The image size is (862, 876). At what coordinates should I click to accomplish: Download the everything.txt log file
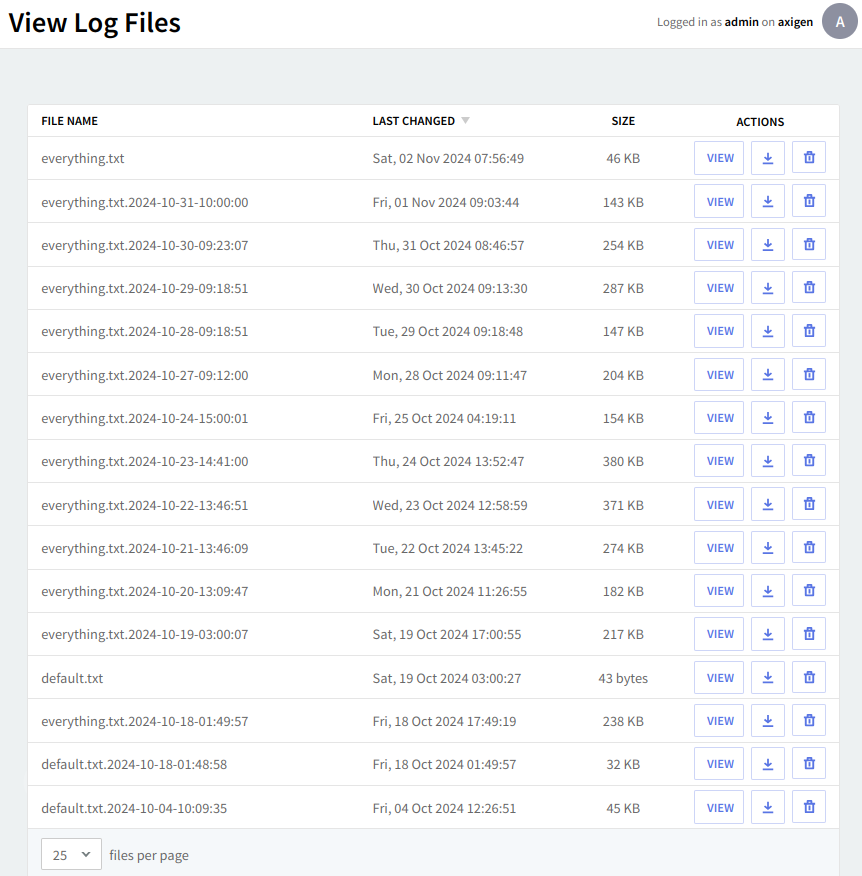768,158
